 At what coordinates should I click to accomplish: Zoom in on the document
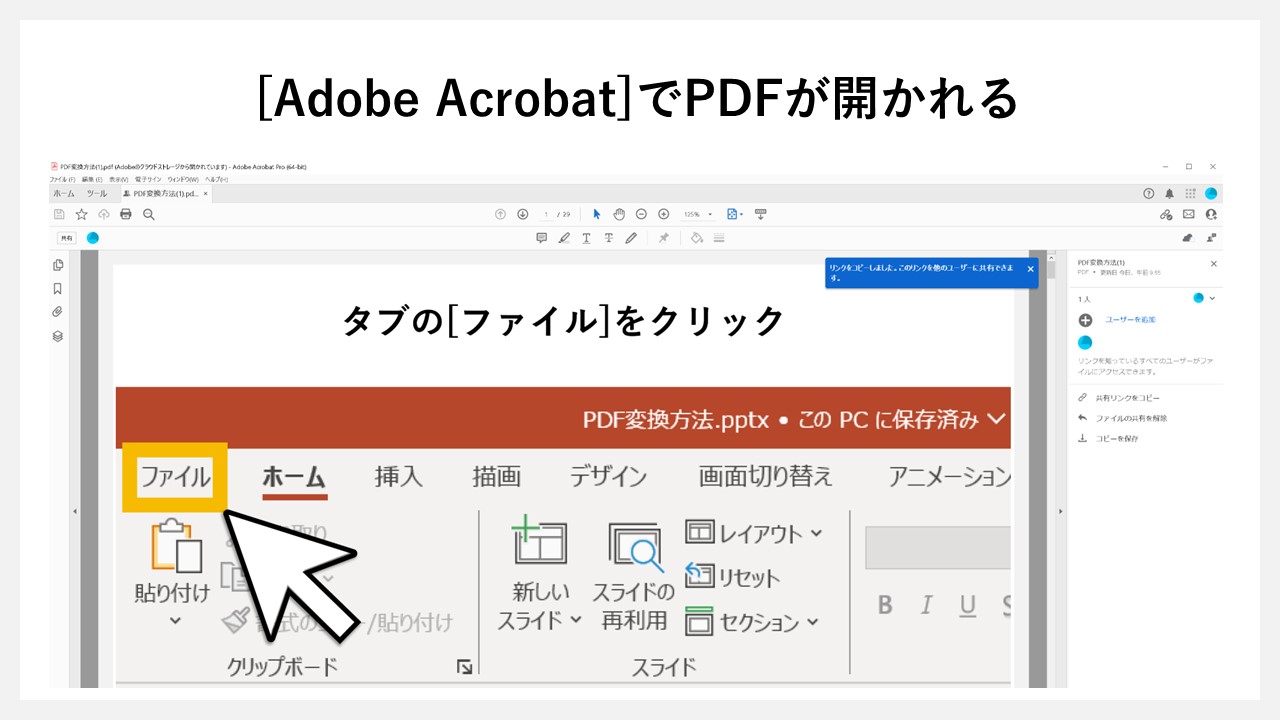click(663, 214)
